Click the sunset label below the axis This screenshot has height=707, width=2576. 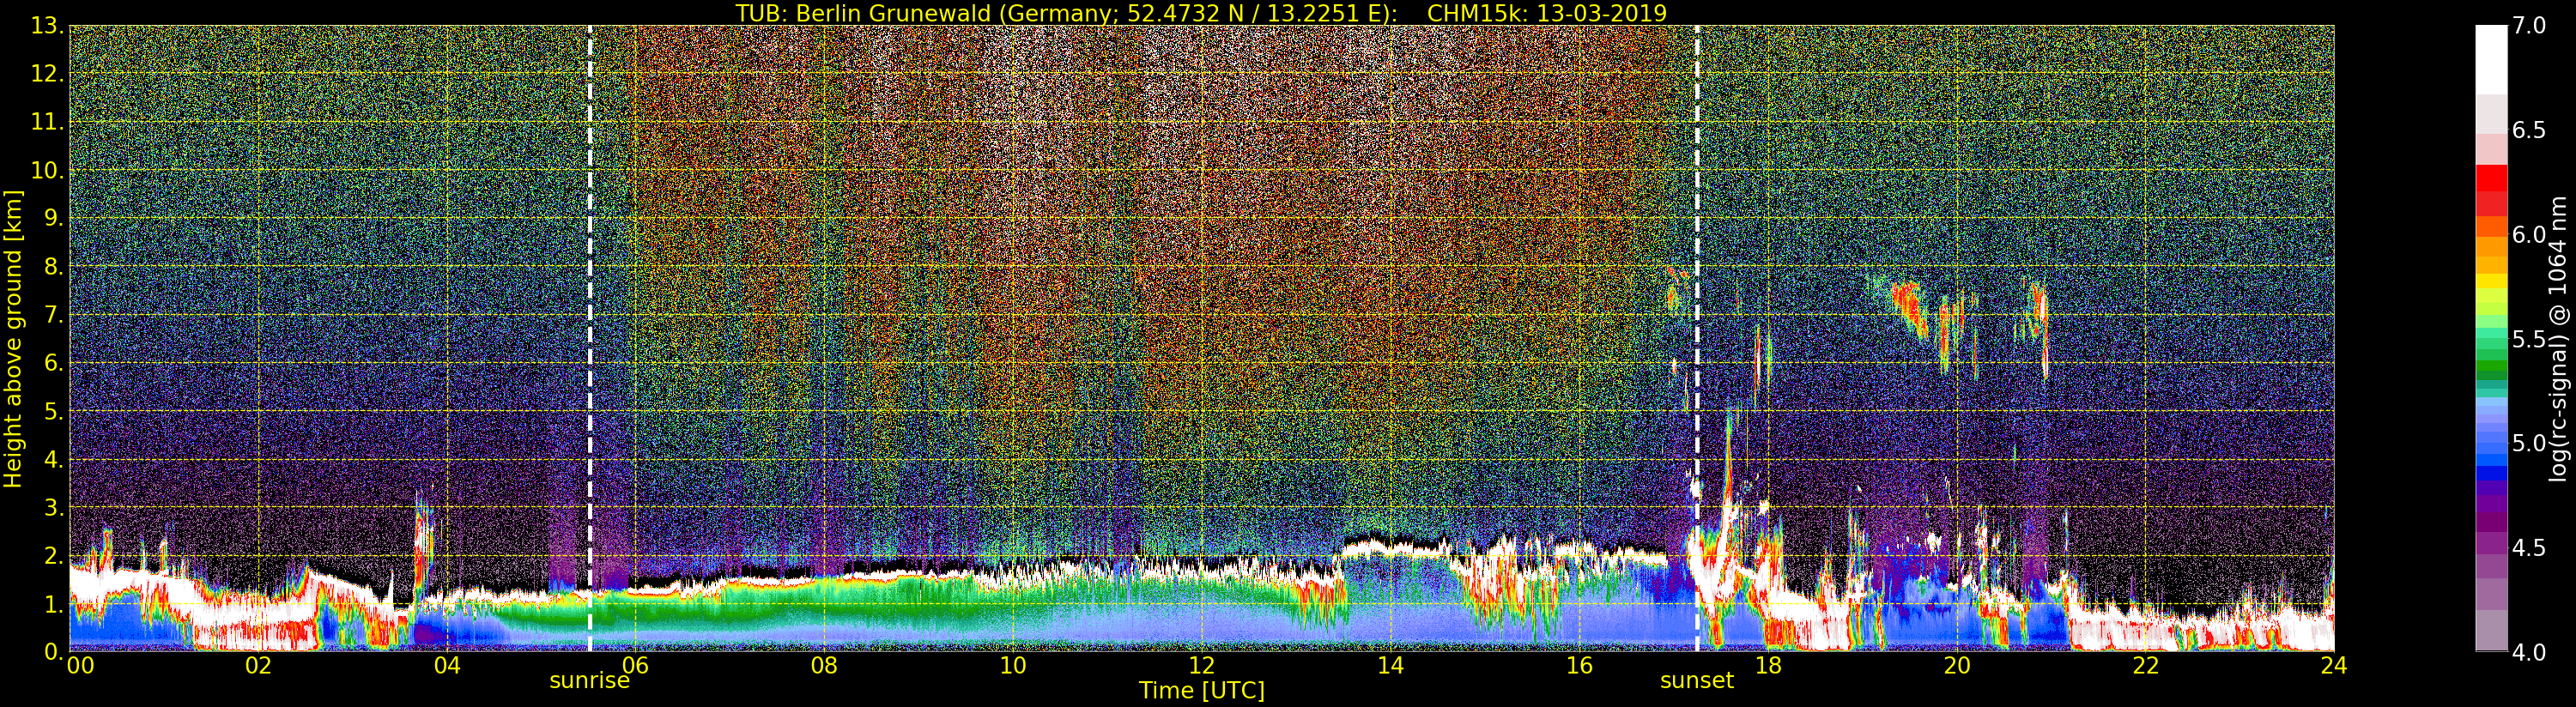tap(1696, 681)
